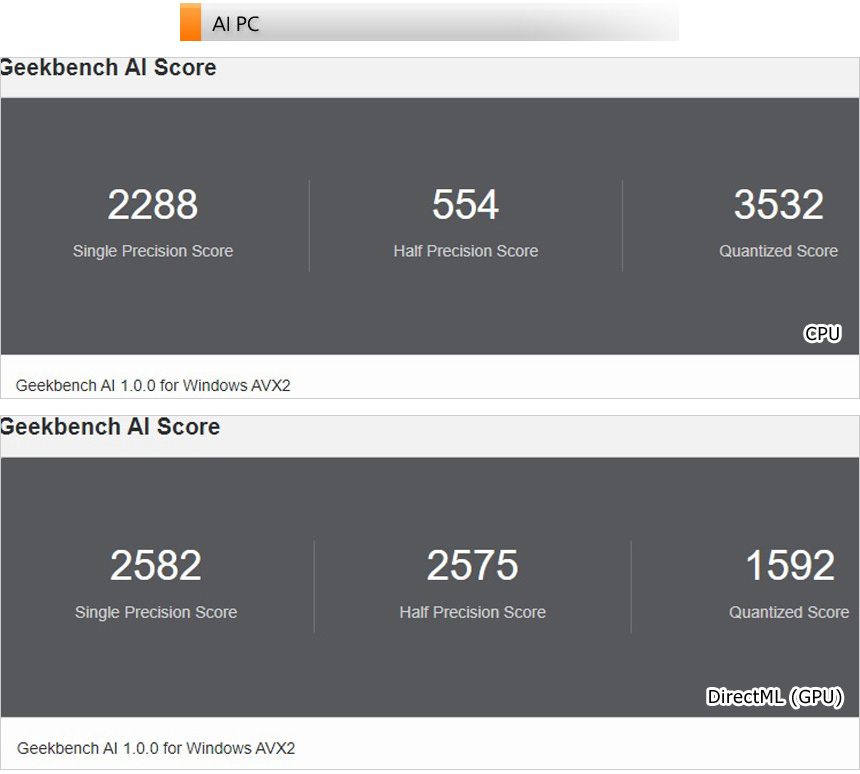
Task: Click the DirectML (GPU) overlay label
Action: pos(774,697)
